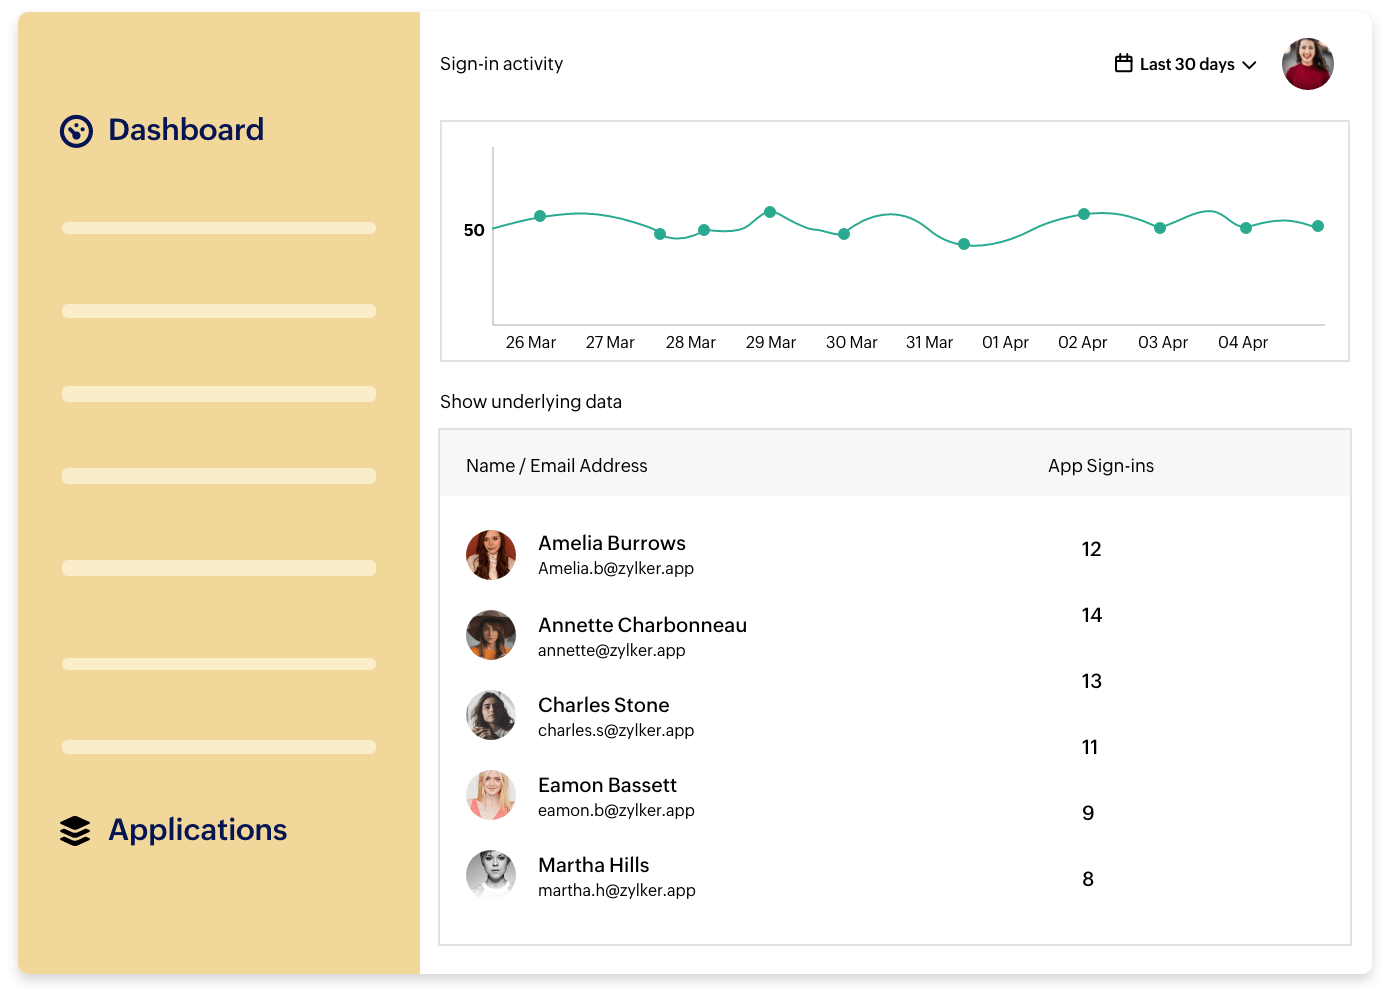
Task: Click the Applications stack icon
Action: pyautogui.click(x=75, y=831)
